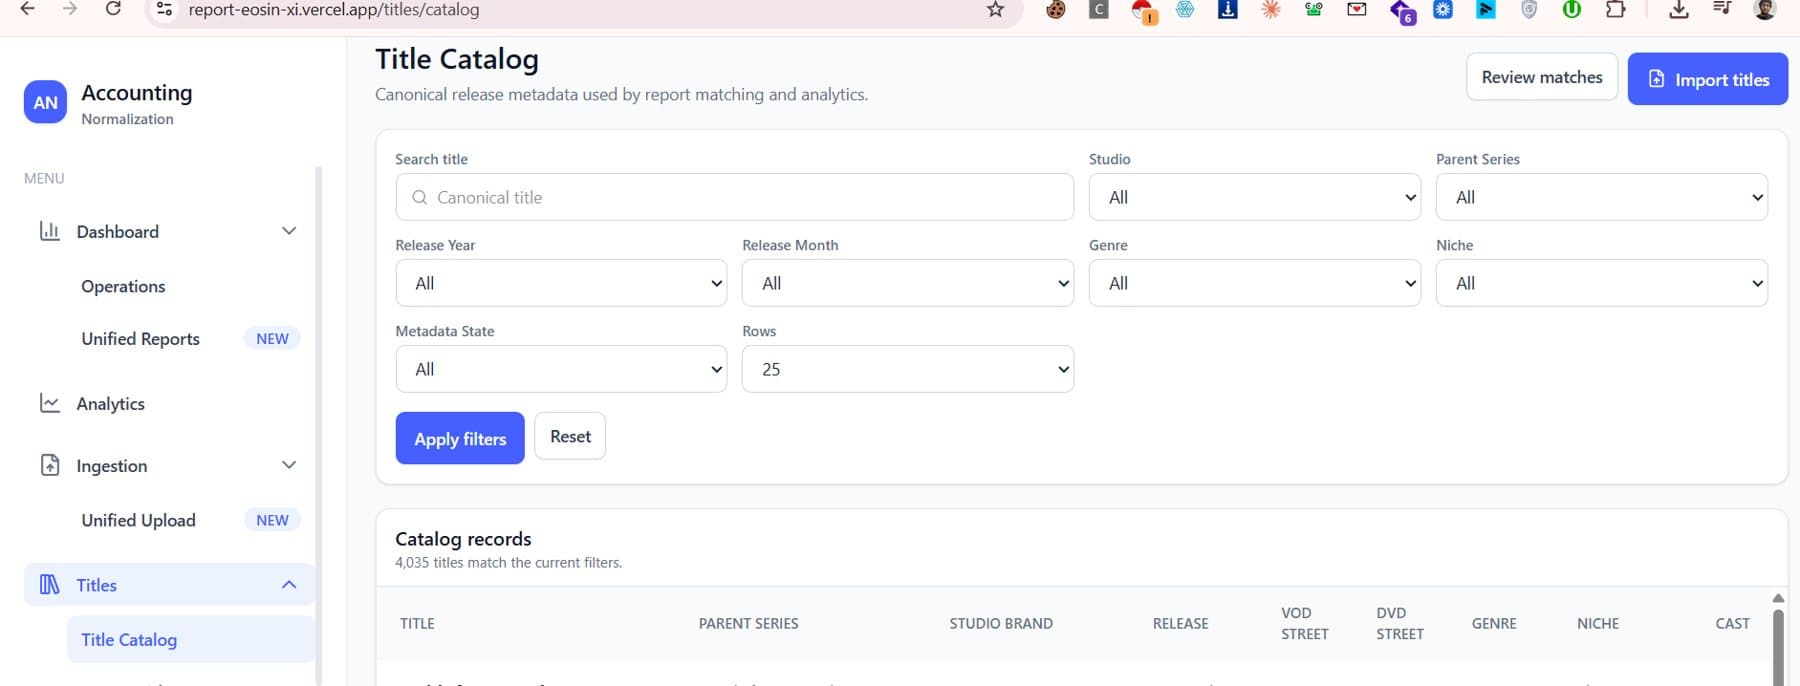The height and width of the screenshot is (686, 1800).
Task: Click the NICHE column header
Action: coord(1598,623)
